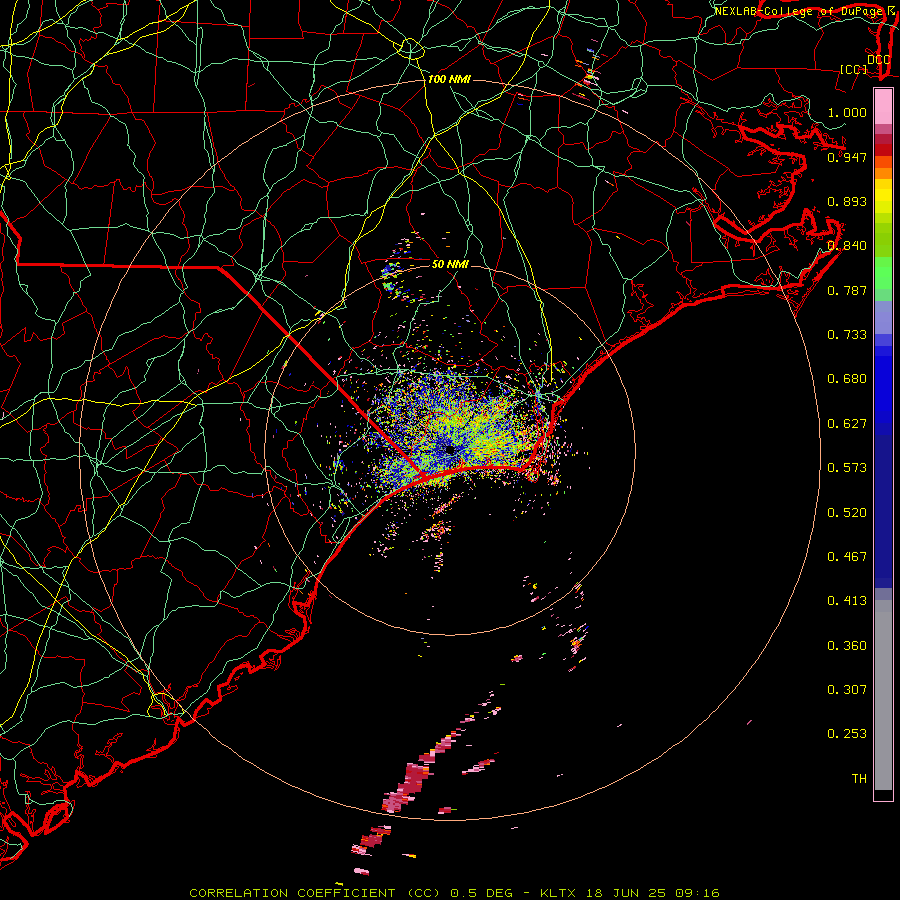
Task: Click the [CC] label above color bar
Action: pyautogui.click(x=853, y=69)
